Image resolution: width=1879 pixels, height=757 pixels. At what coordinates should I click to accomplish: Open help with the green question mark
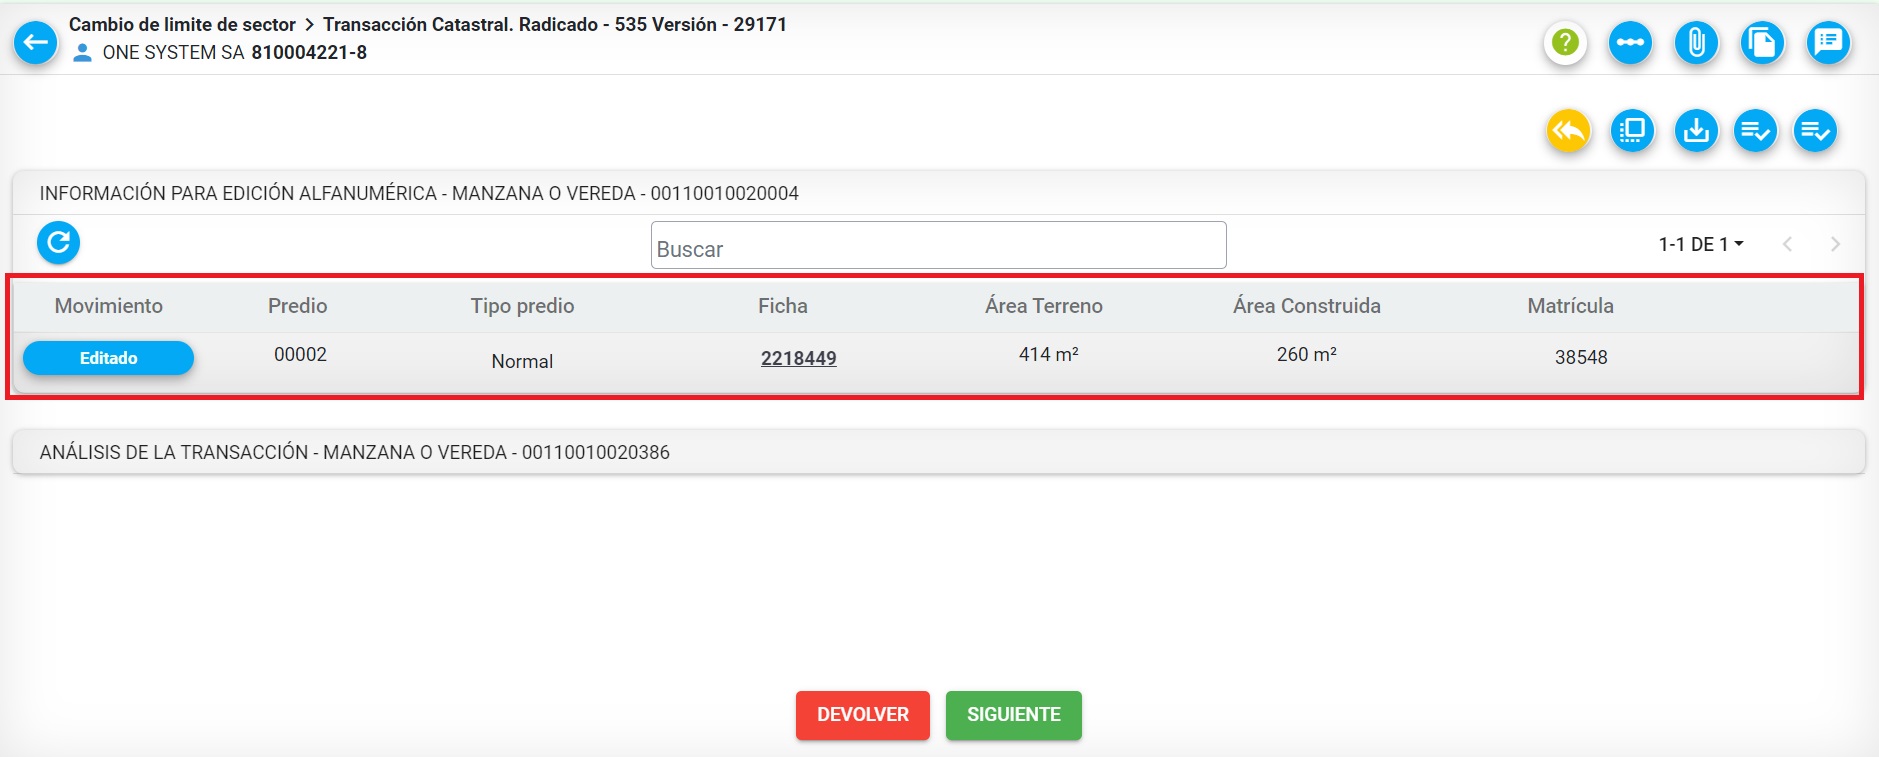click(1565, 43)
